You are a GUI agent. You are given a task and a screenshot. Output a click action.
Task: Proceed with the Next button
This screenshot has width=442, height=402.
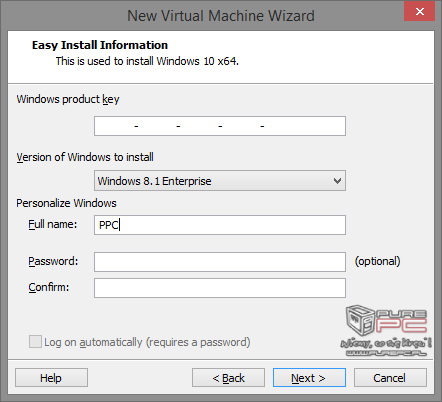(x=309, y=378)
